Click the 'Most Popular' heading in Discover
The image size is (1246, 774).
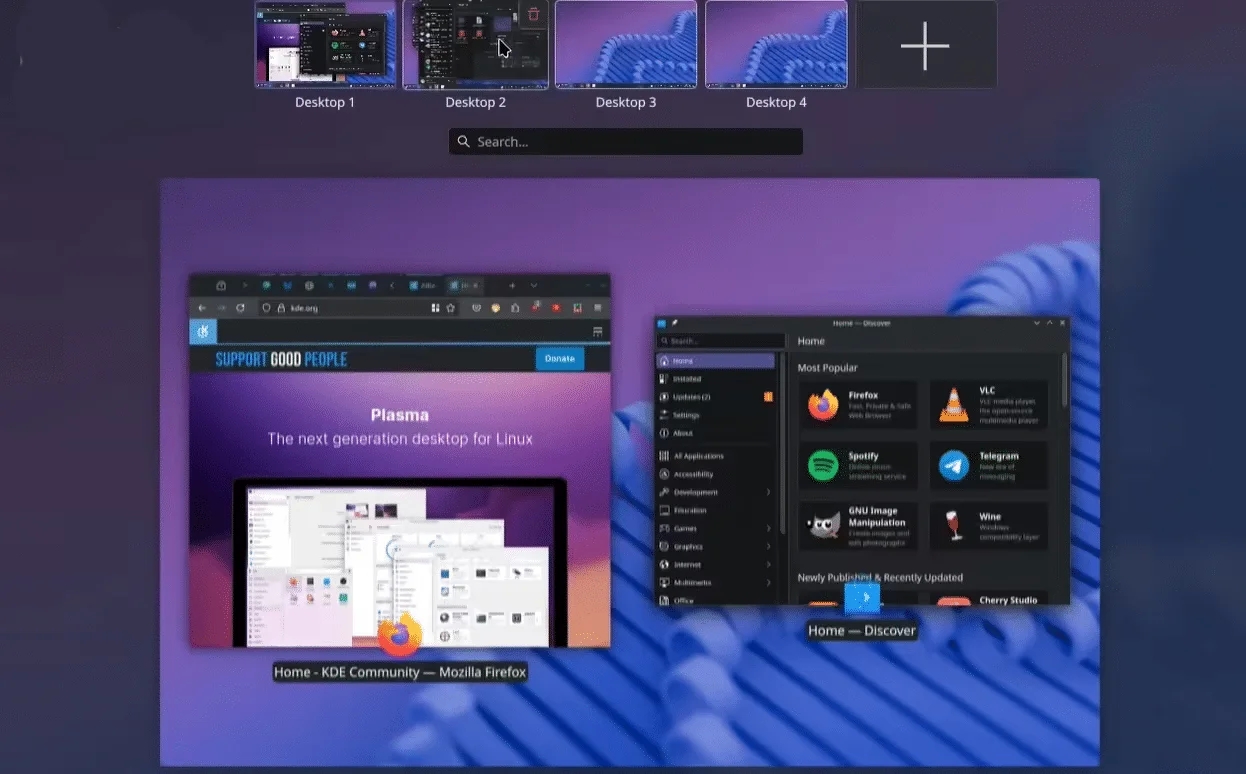click(x=828, y=368)
